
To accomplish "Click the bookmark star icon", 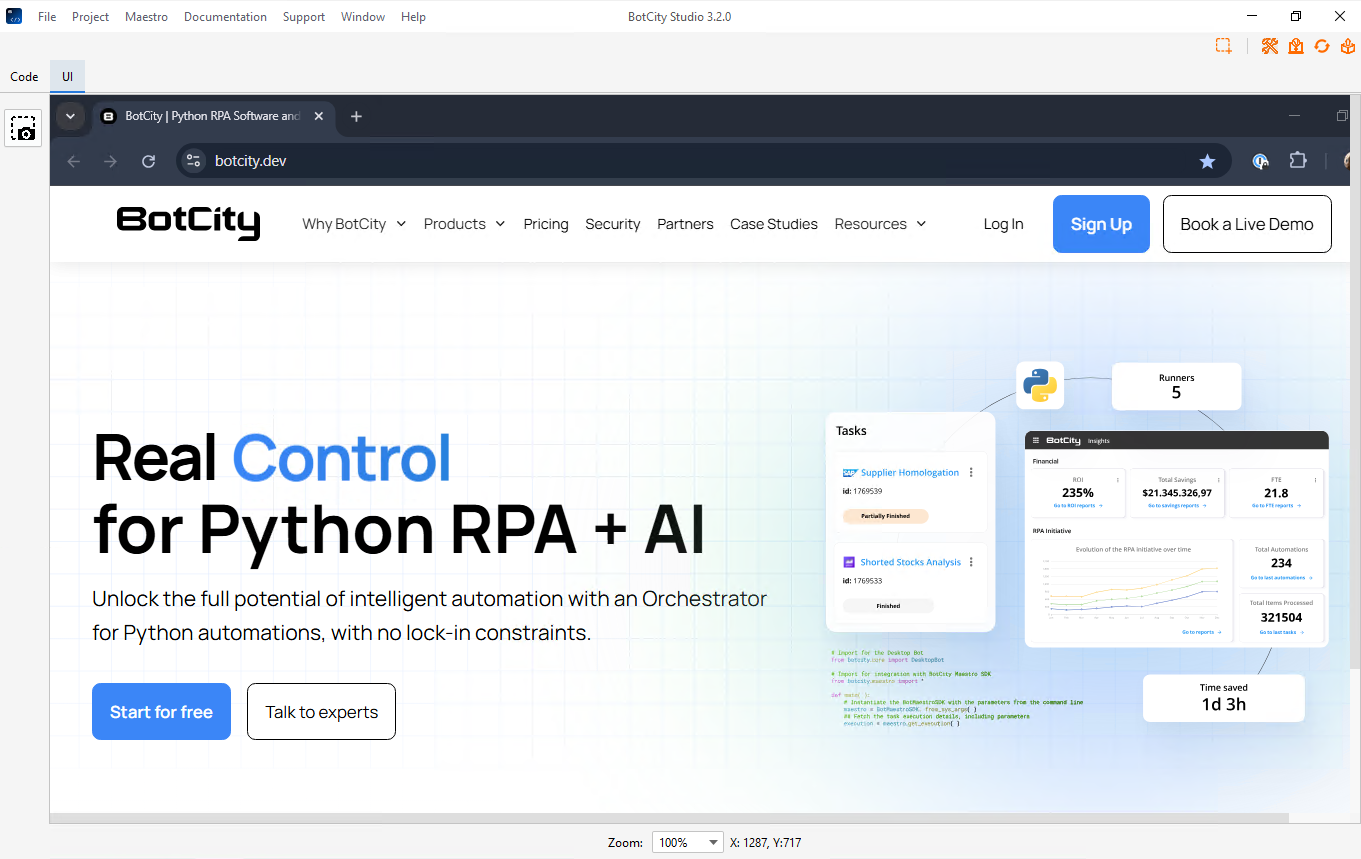I will coord(1207,161).
